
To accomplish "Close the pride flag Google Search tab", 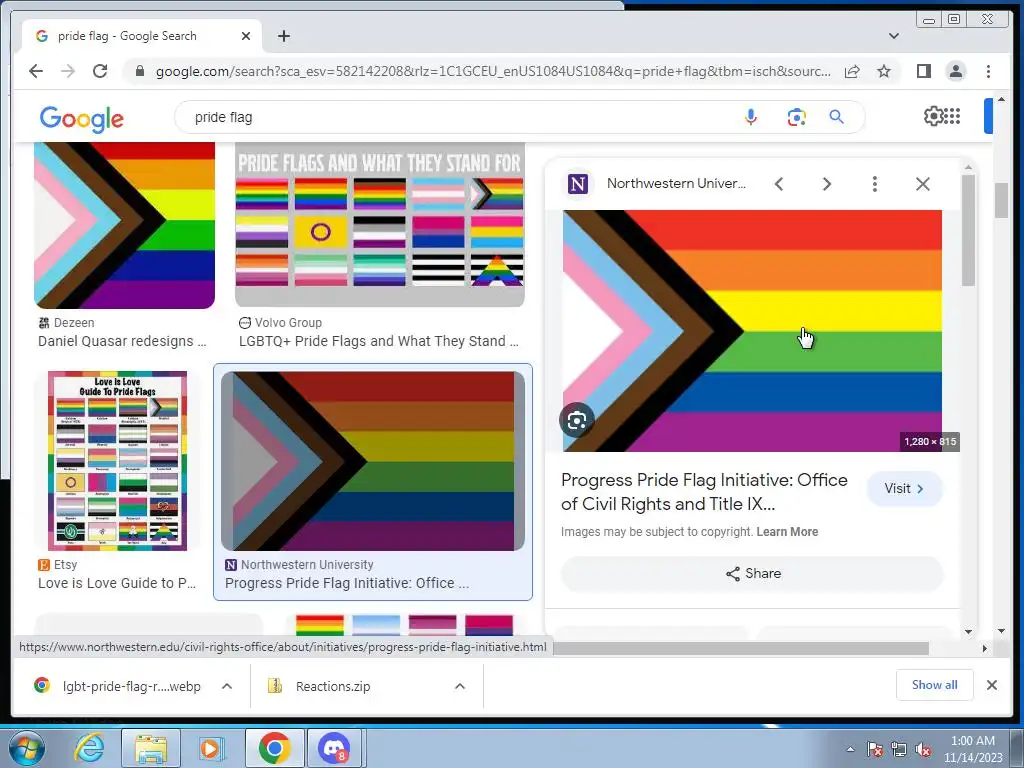I will coord(246,36).
